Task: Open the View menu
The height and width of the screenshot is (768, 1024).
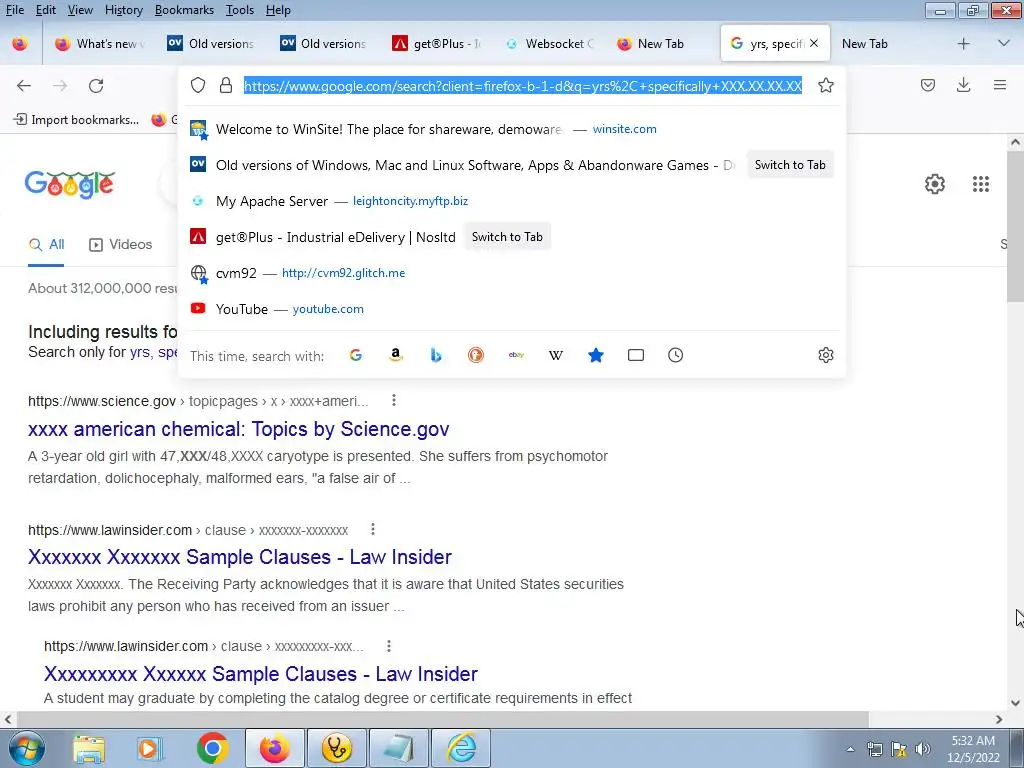Action: [80, 10]
